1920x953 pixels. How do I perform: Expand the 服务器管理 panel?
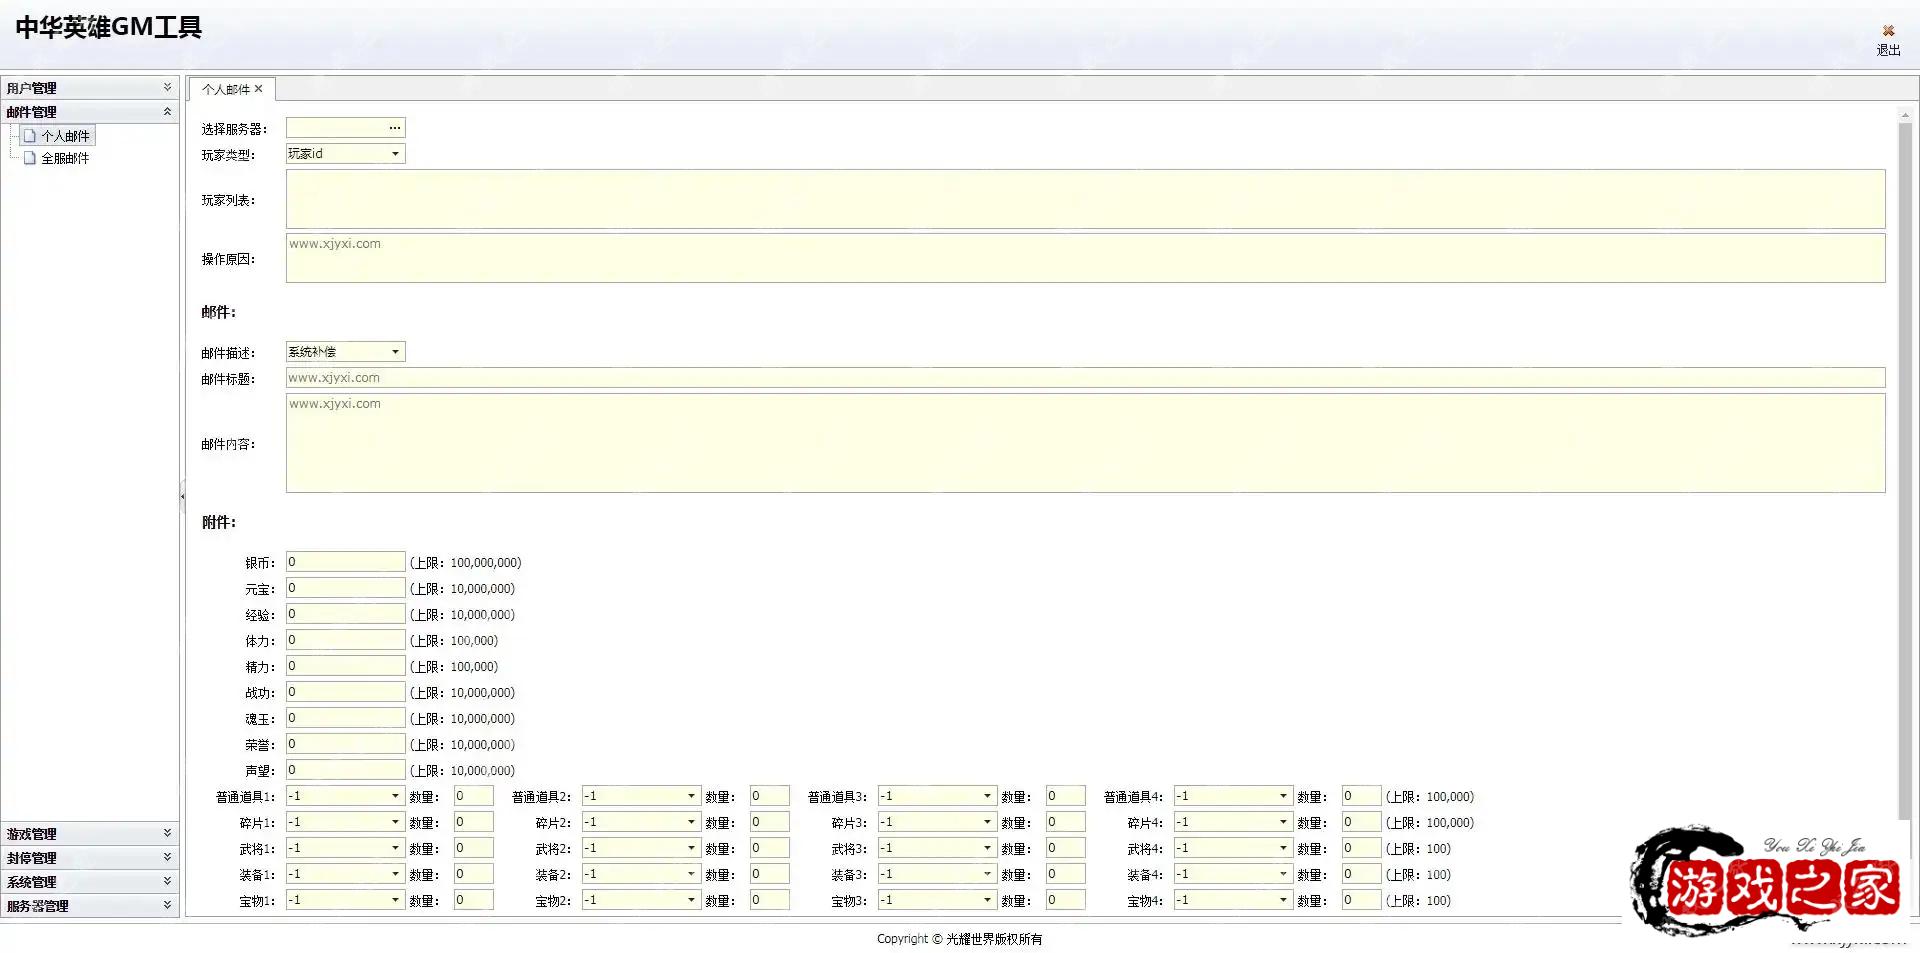pyautogui.click(x=167, y=905)
